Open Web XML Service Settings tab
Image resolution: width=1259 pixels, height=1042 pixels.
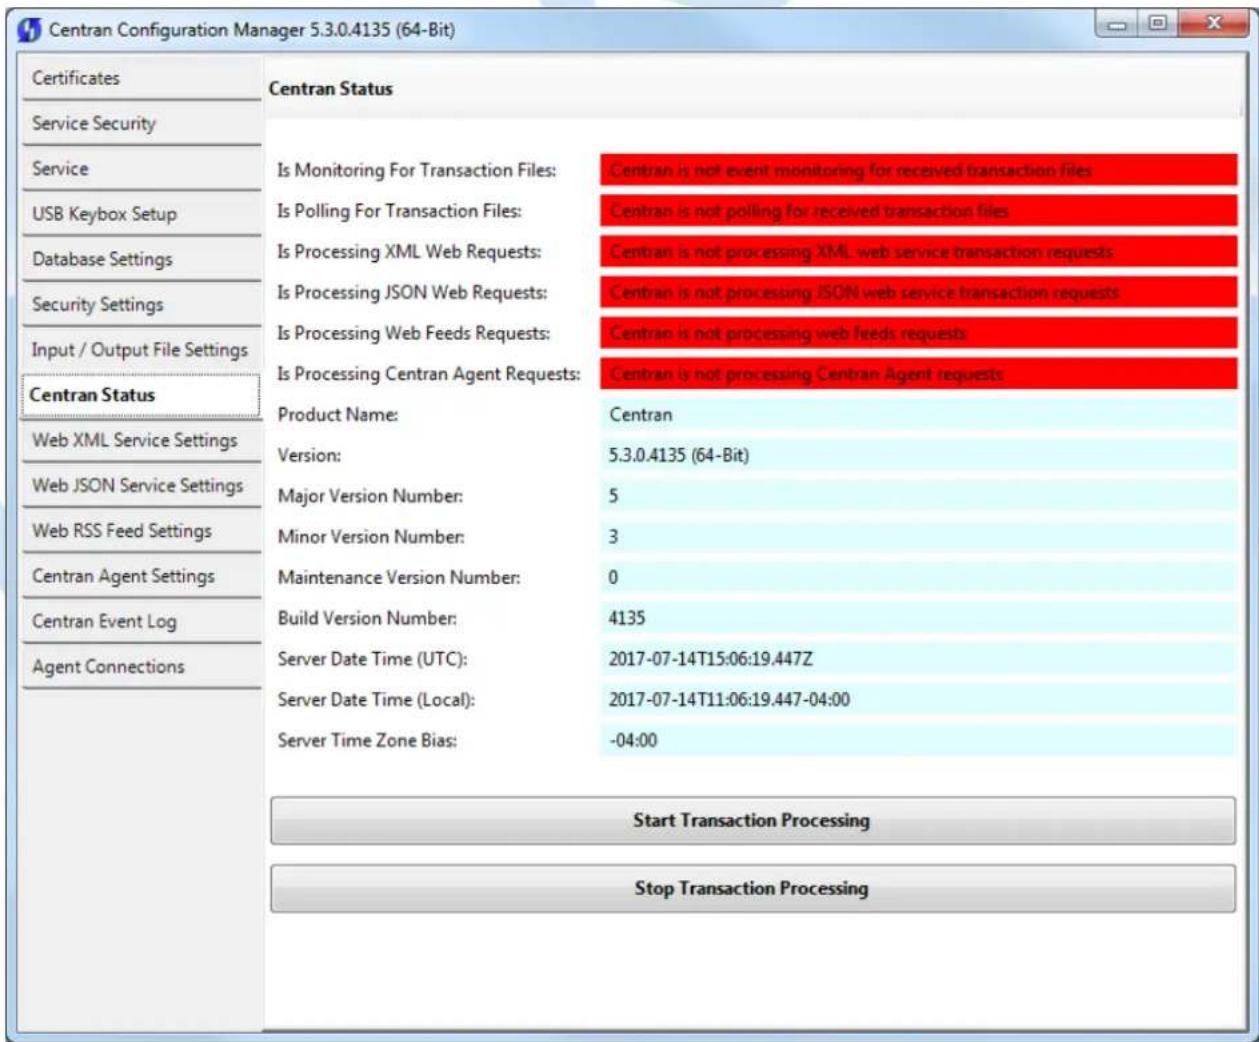(x=141, y=440)
